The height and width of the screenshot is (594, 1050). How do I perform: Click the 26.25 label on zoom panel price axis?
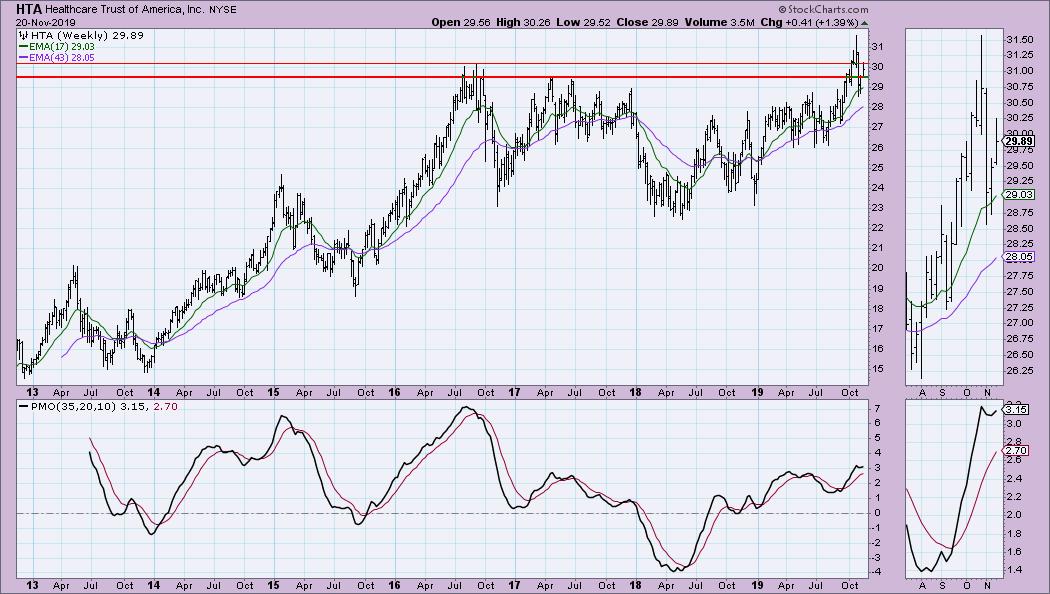[x=1019, y=370]
